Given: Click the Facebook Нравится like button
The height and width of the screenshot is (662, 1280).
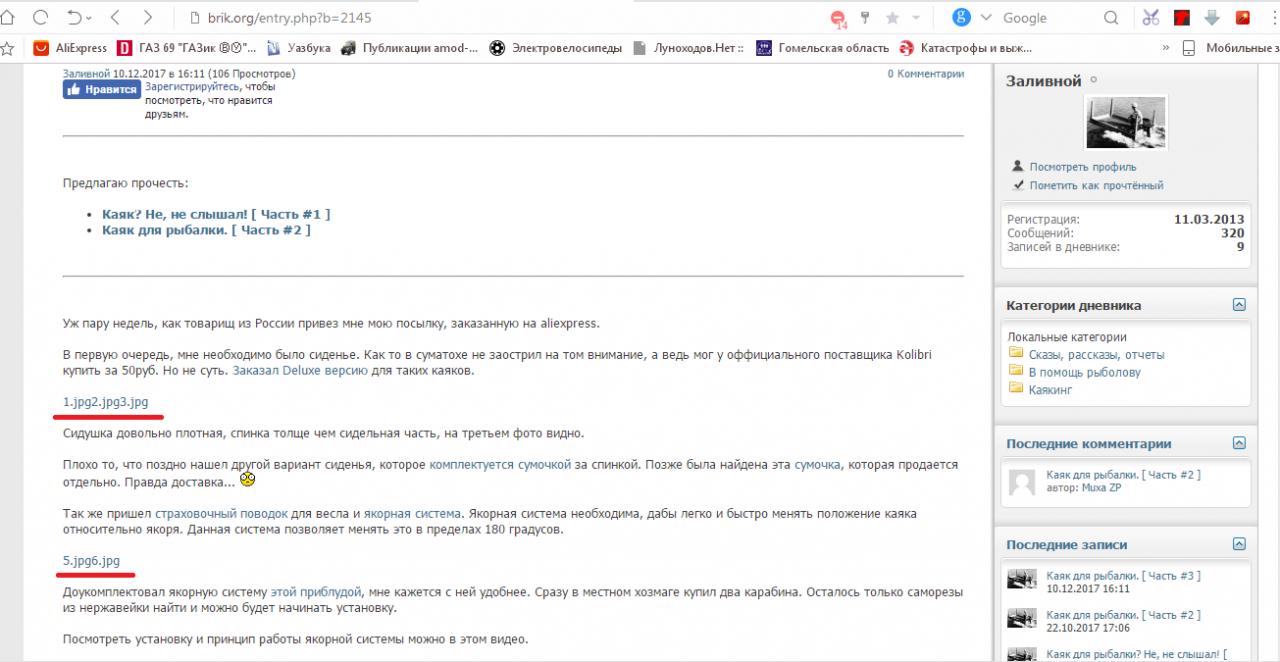Looking at the screenshot, I should coord(101,89).
